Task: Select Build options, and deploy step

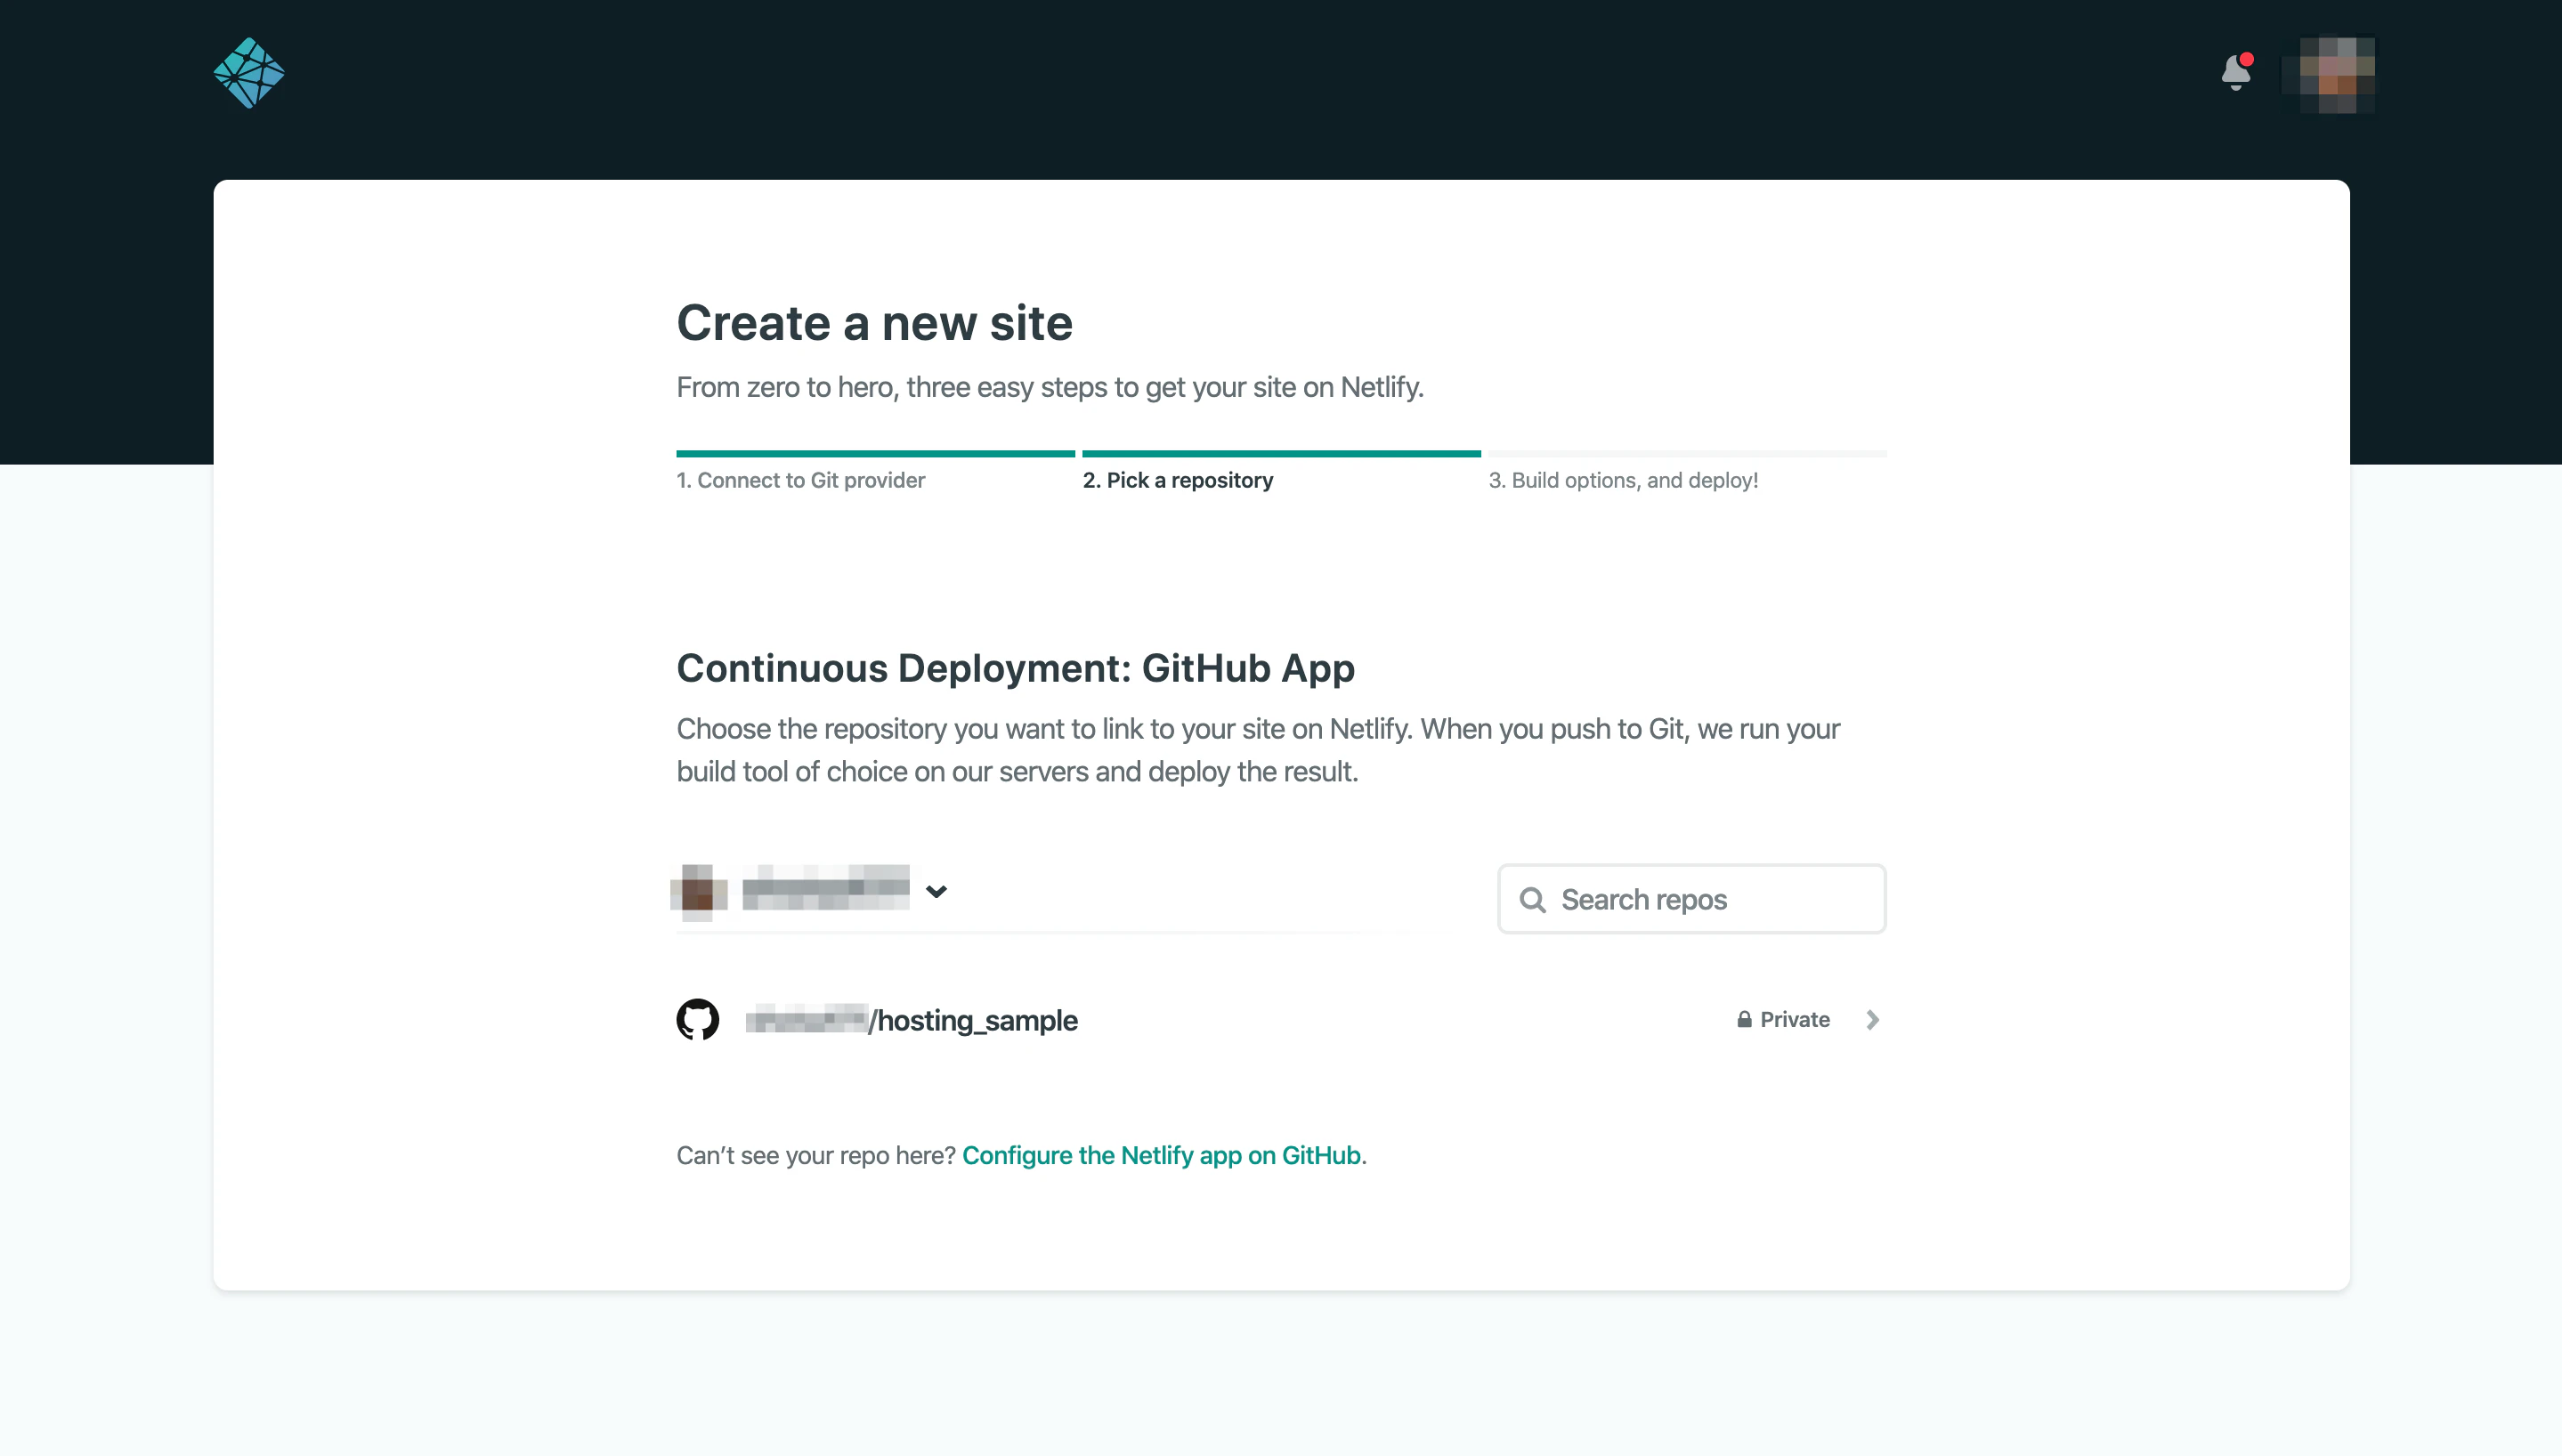Action: [1623, 480]
